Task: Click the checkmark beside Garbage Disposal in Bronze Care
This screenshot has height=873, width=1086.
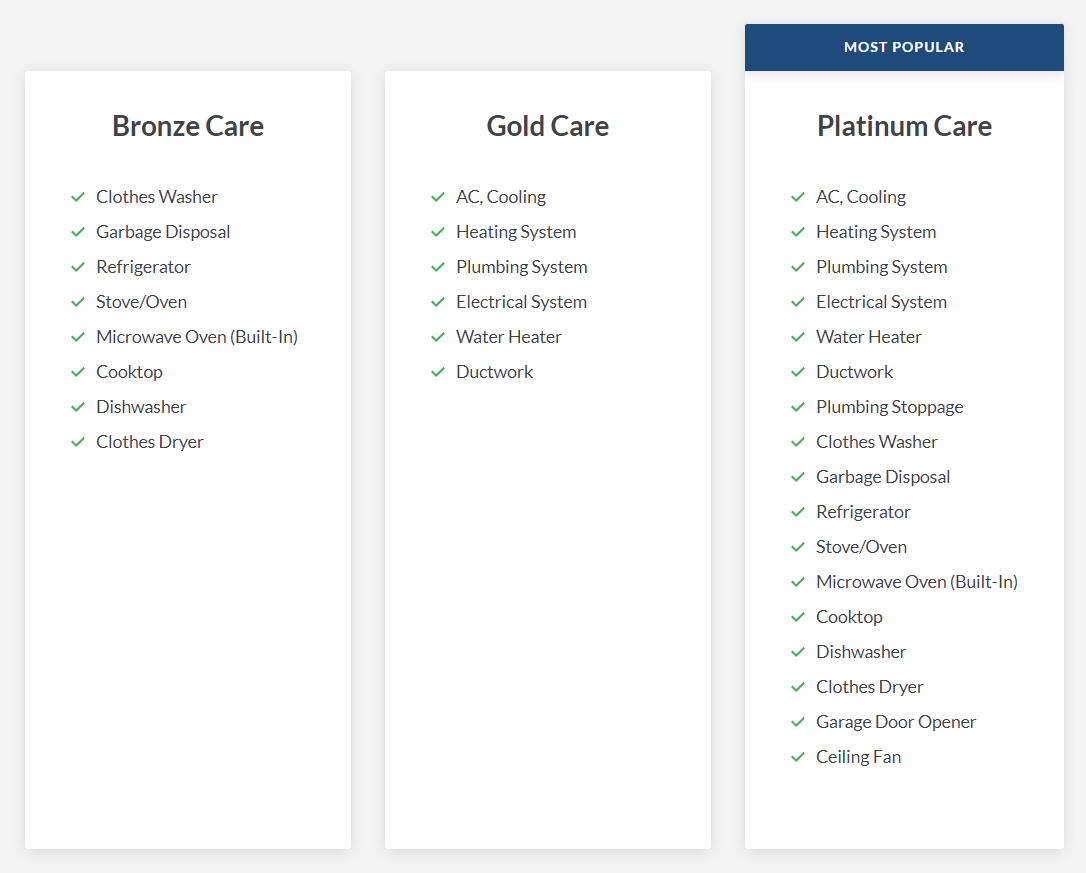Action: click(78, 232)
